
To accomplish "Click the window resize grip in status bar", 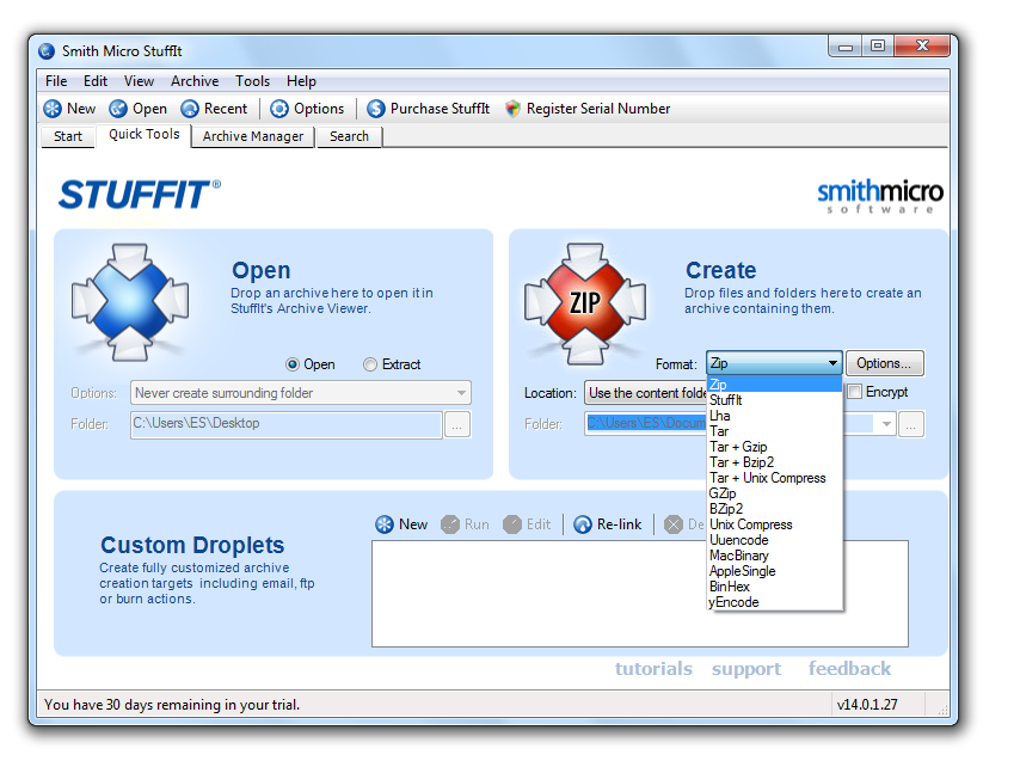I will pyautogui.click(x=943, y=710).
